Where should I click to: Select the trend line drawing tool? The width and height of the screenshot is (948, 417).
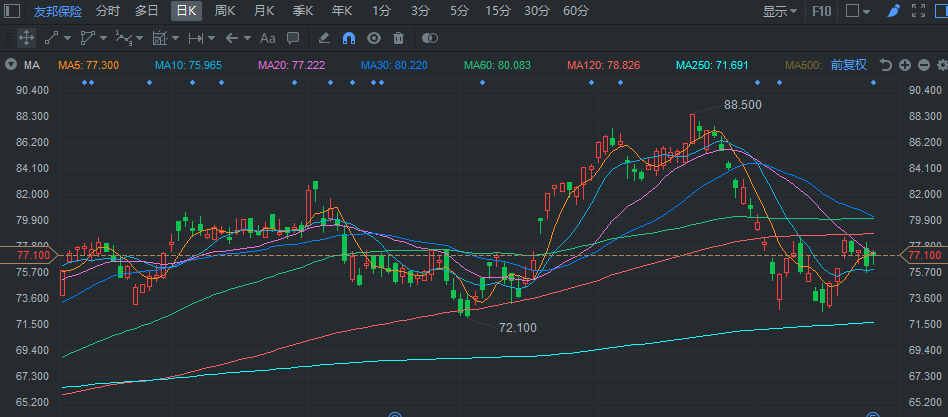click(51, 38)
